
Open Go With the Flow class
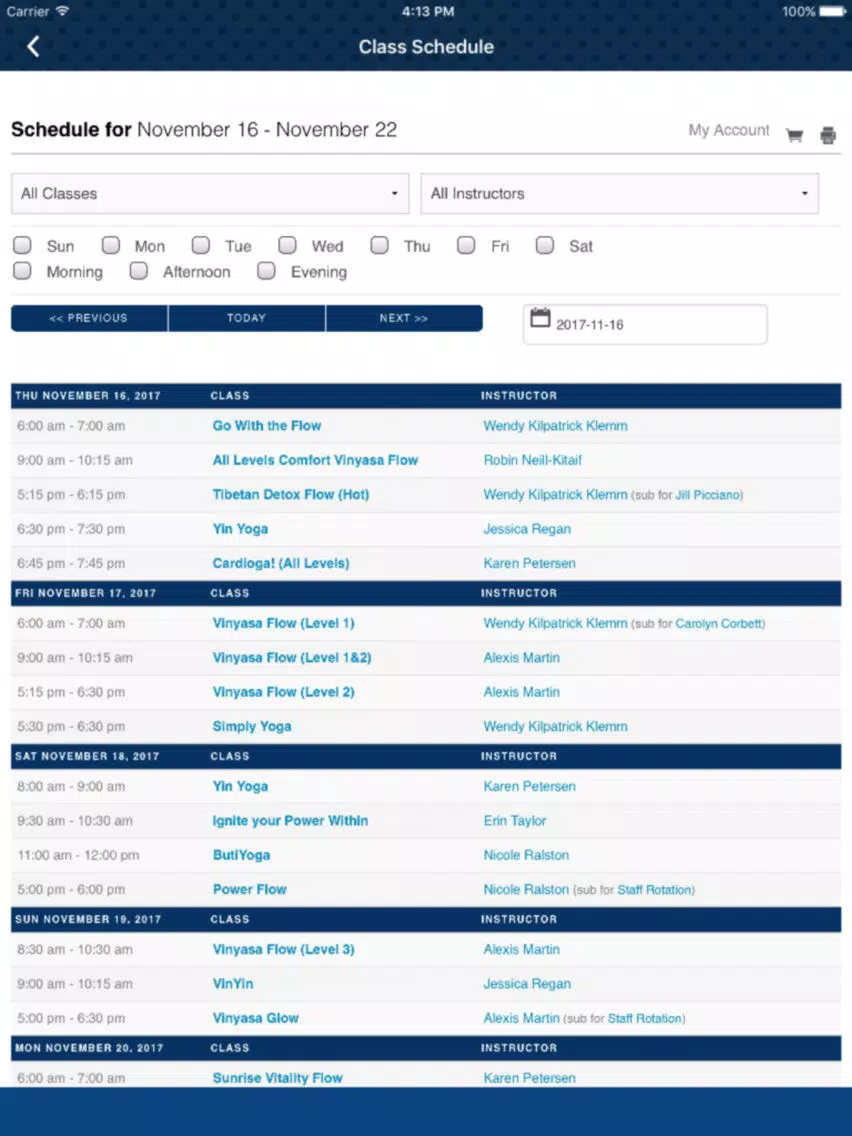[x=267, y=426]
